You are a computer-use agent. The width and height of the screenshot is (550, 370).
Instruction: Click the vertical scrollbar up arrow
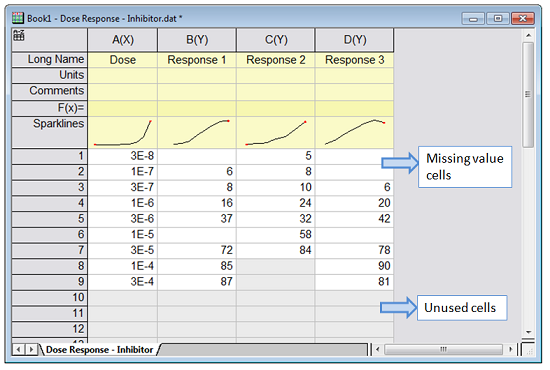(528, 35)
